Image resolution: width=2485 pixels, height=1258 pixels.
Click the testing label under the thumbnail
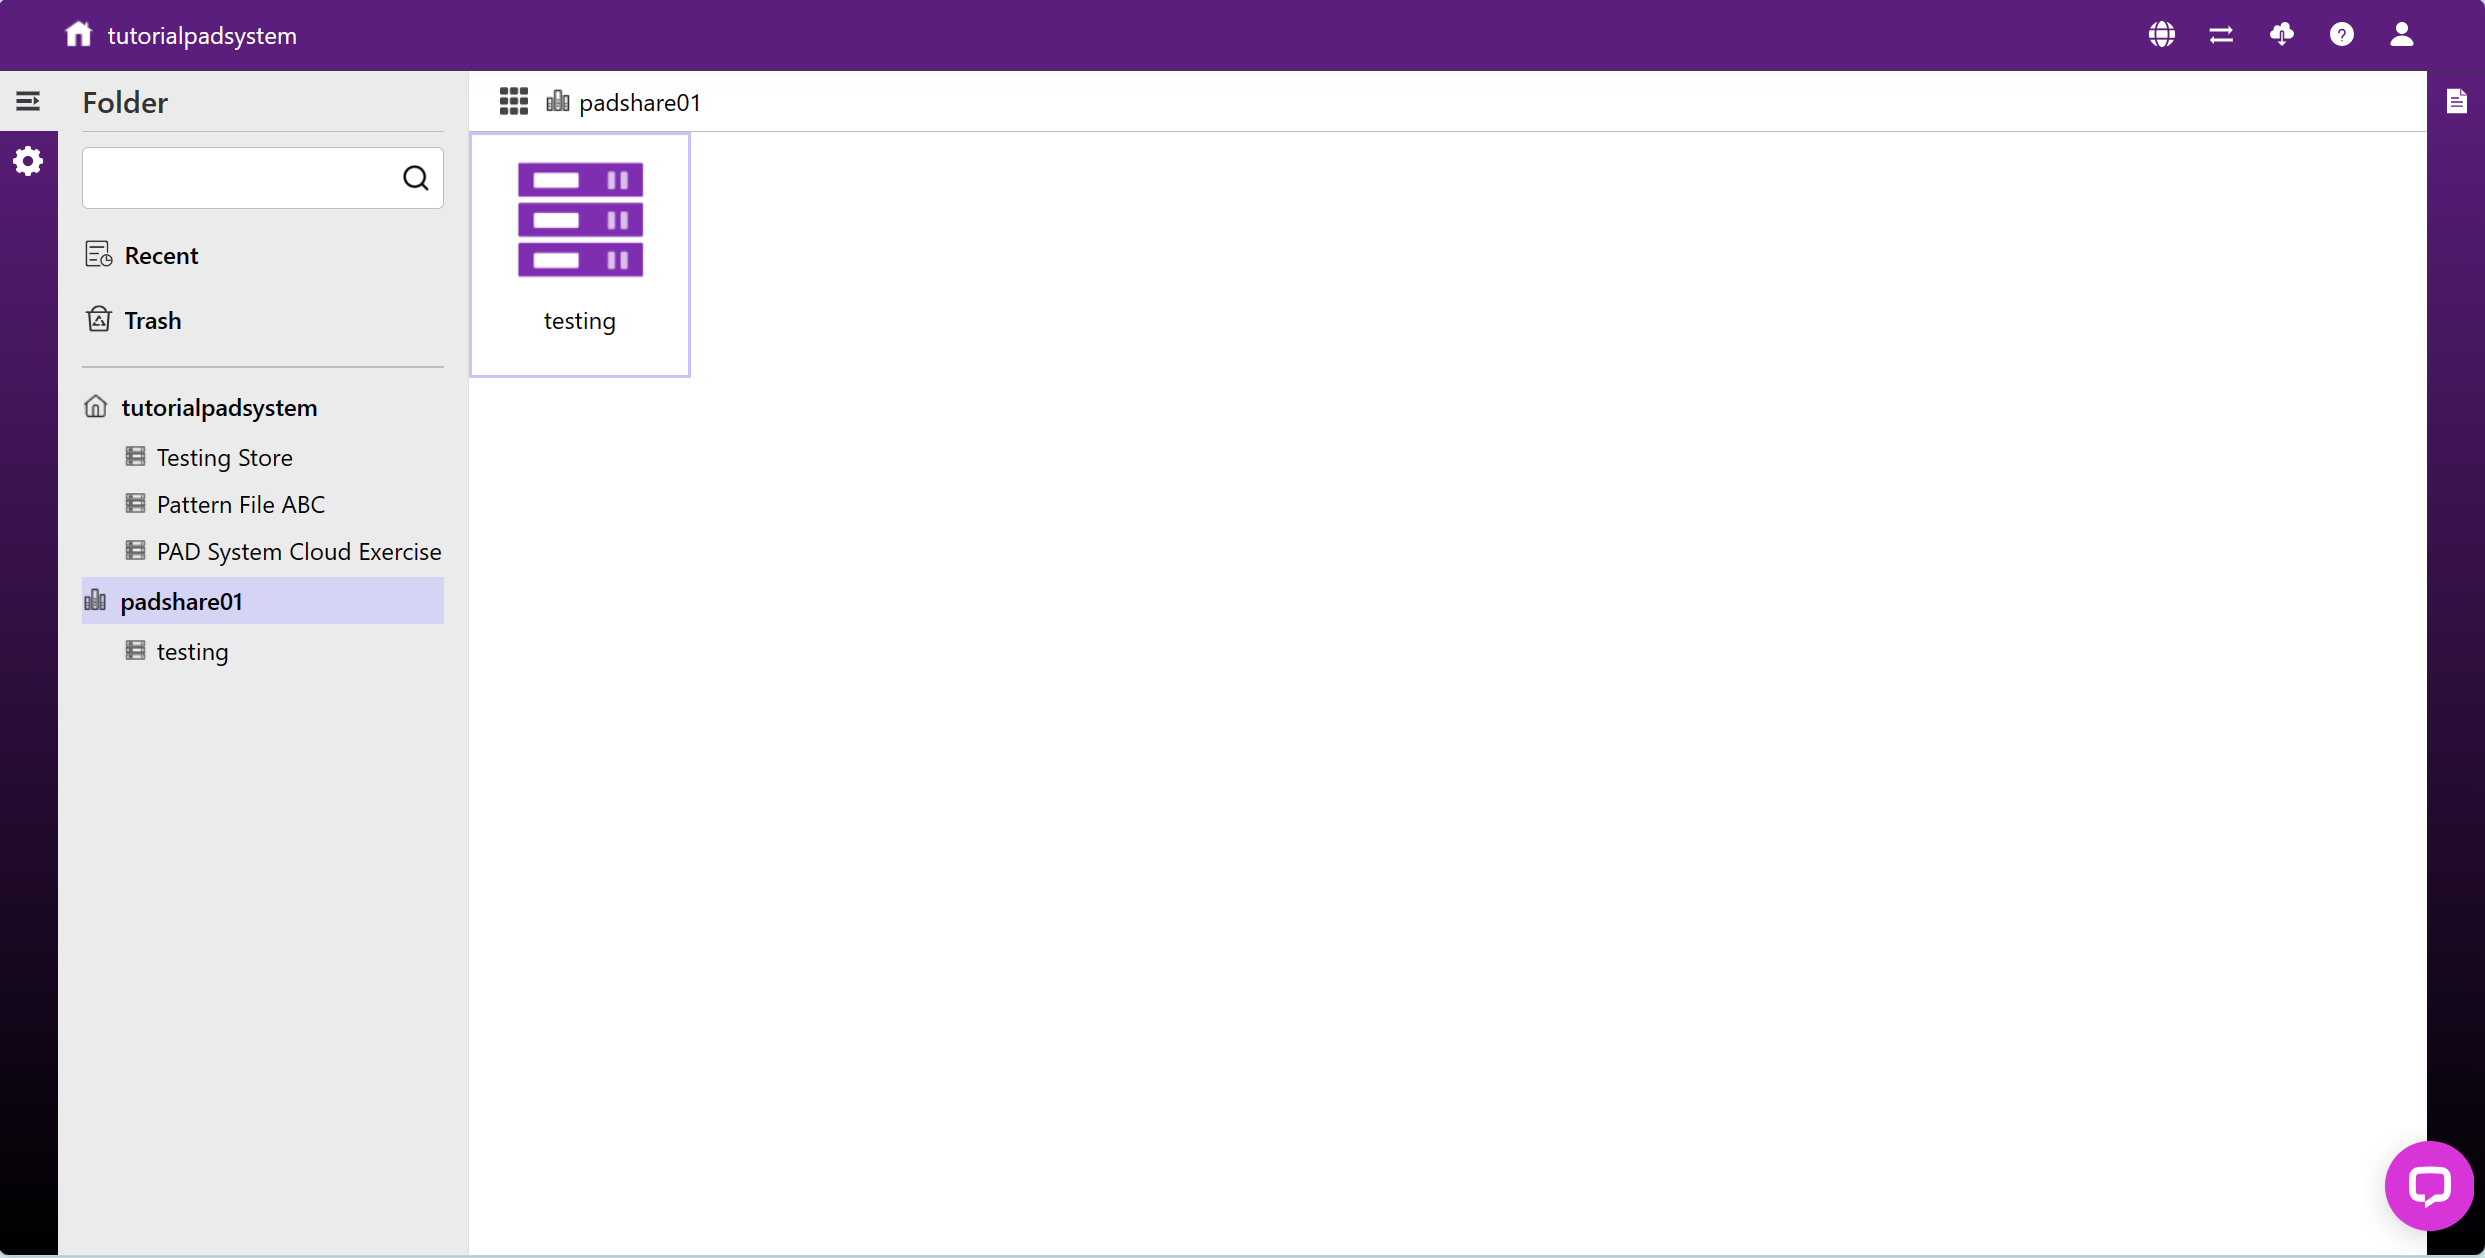580,321
